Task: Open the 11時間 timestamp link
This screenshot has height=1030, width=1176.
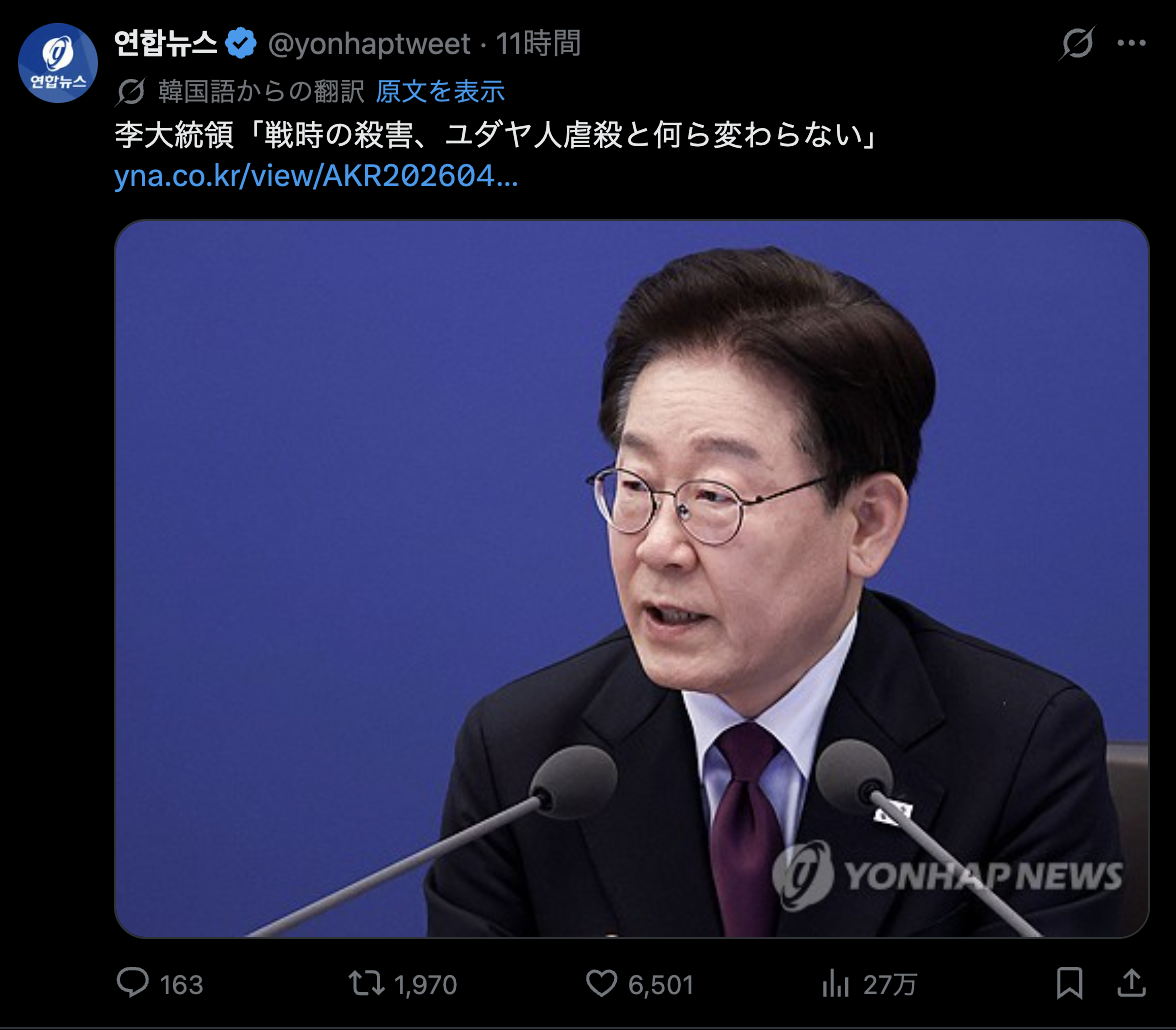Action: click(x=538, y=44)
